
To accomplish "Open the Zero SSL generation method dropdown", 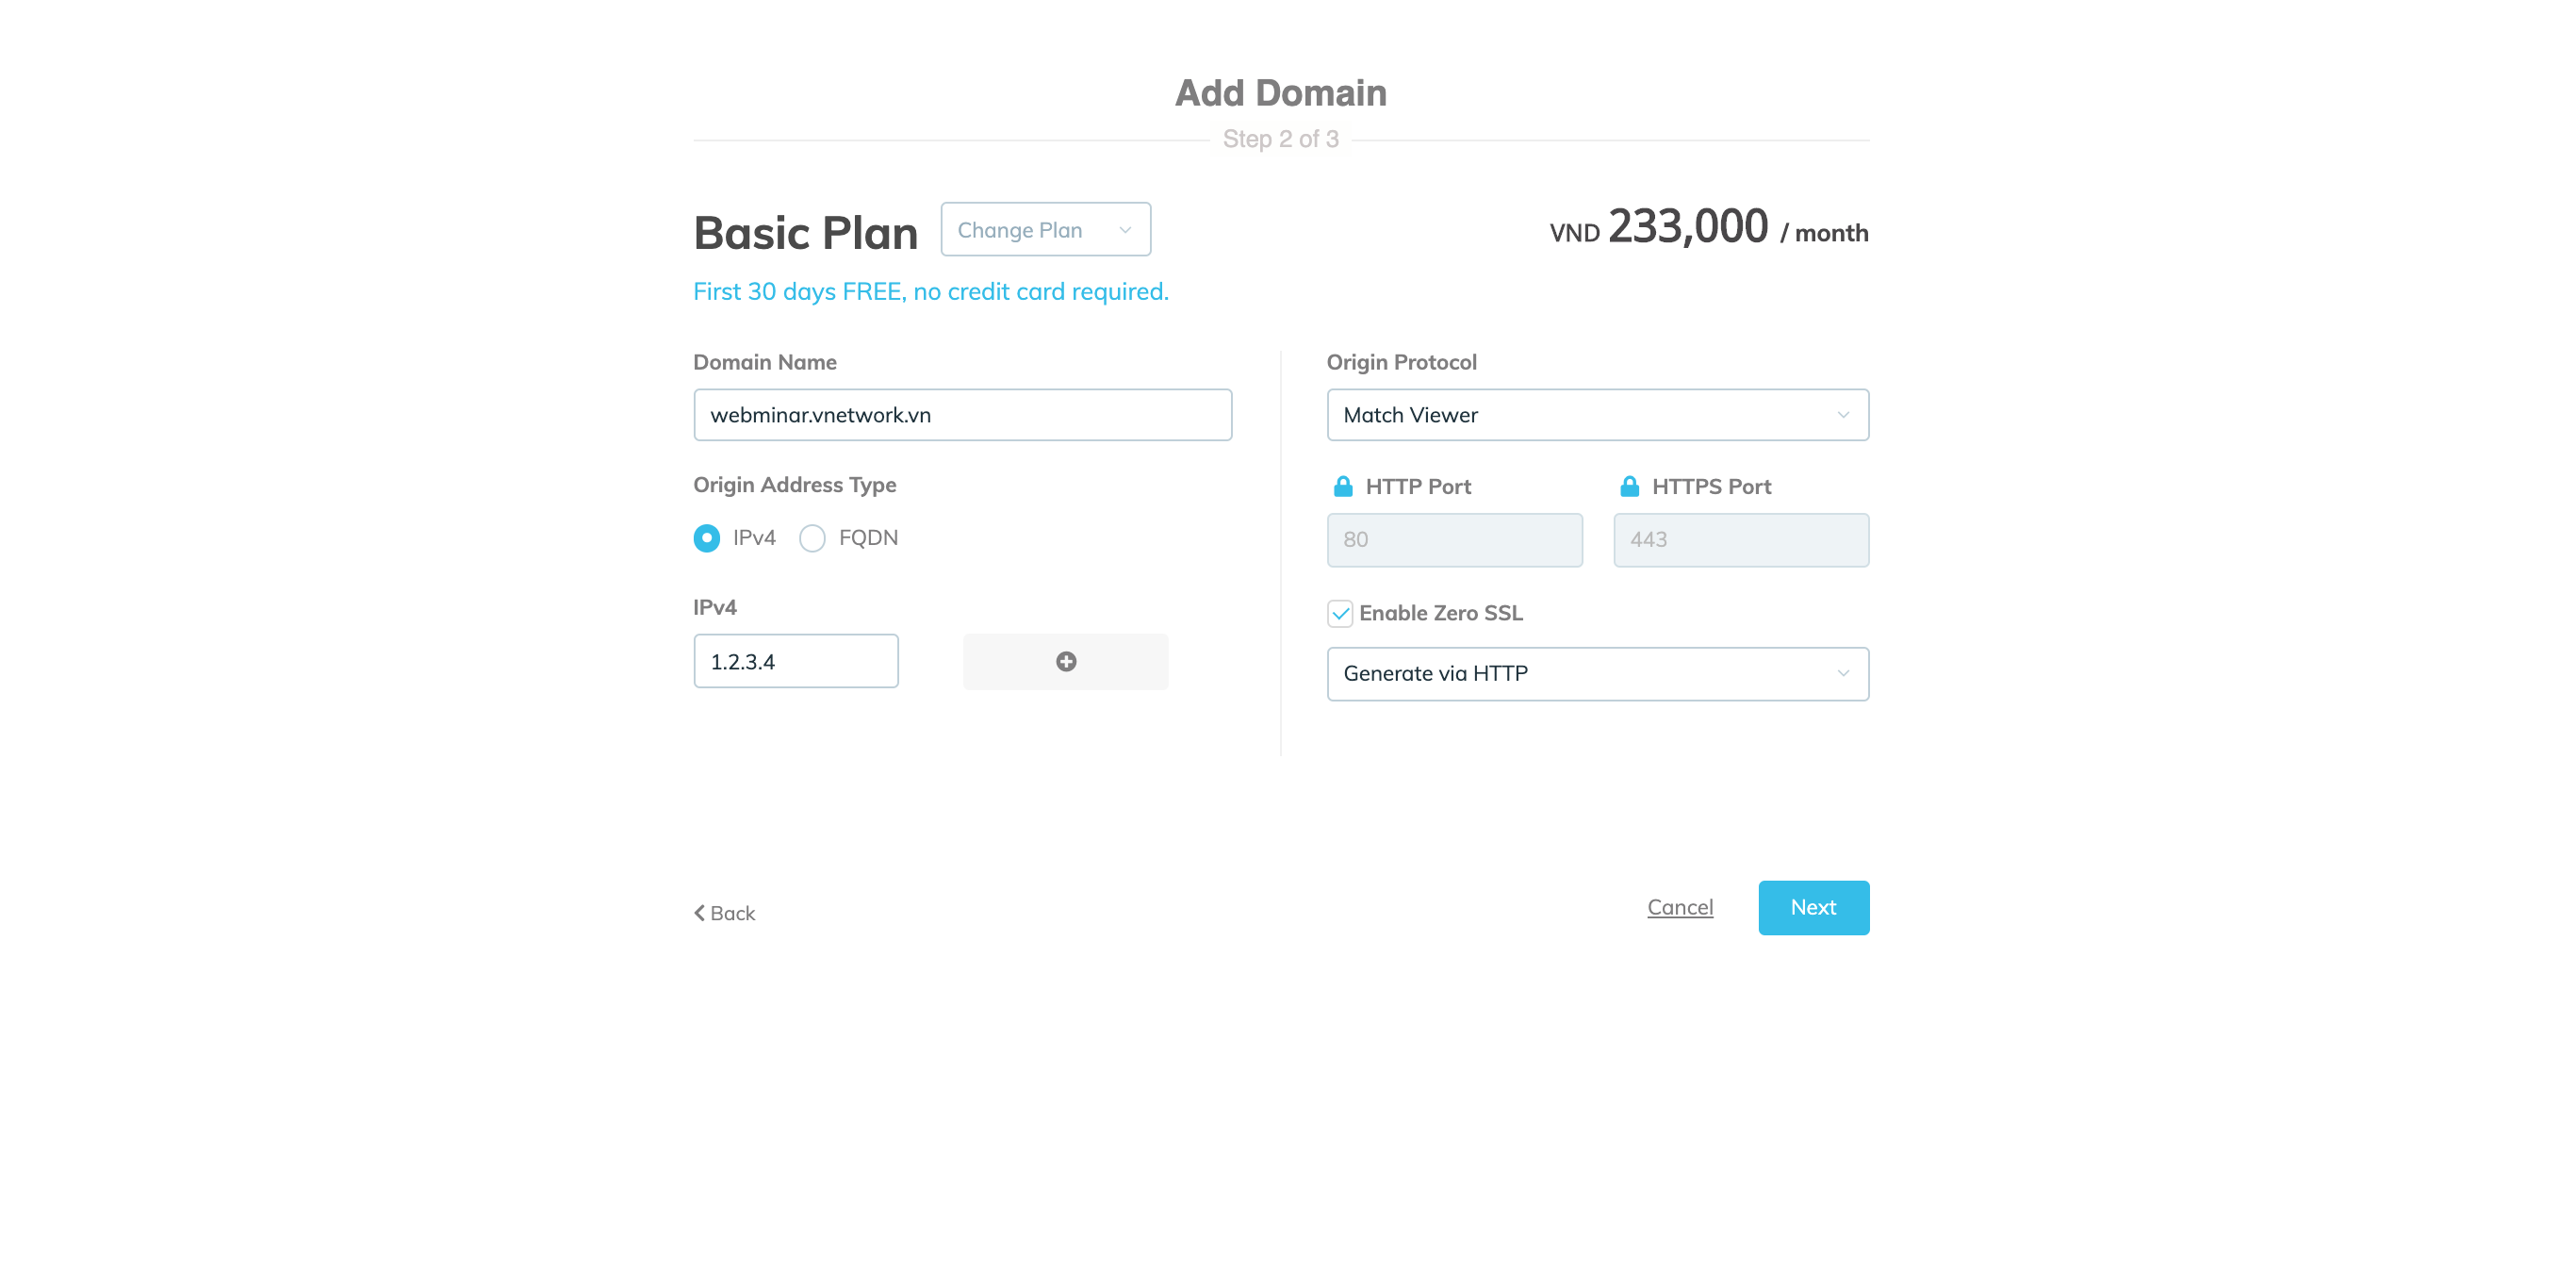I will [x=1597, y=673].
